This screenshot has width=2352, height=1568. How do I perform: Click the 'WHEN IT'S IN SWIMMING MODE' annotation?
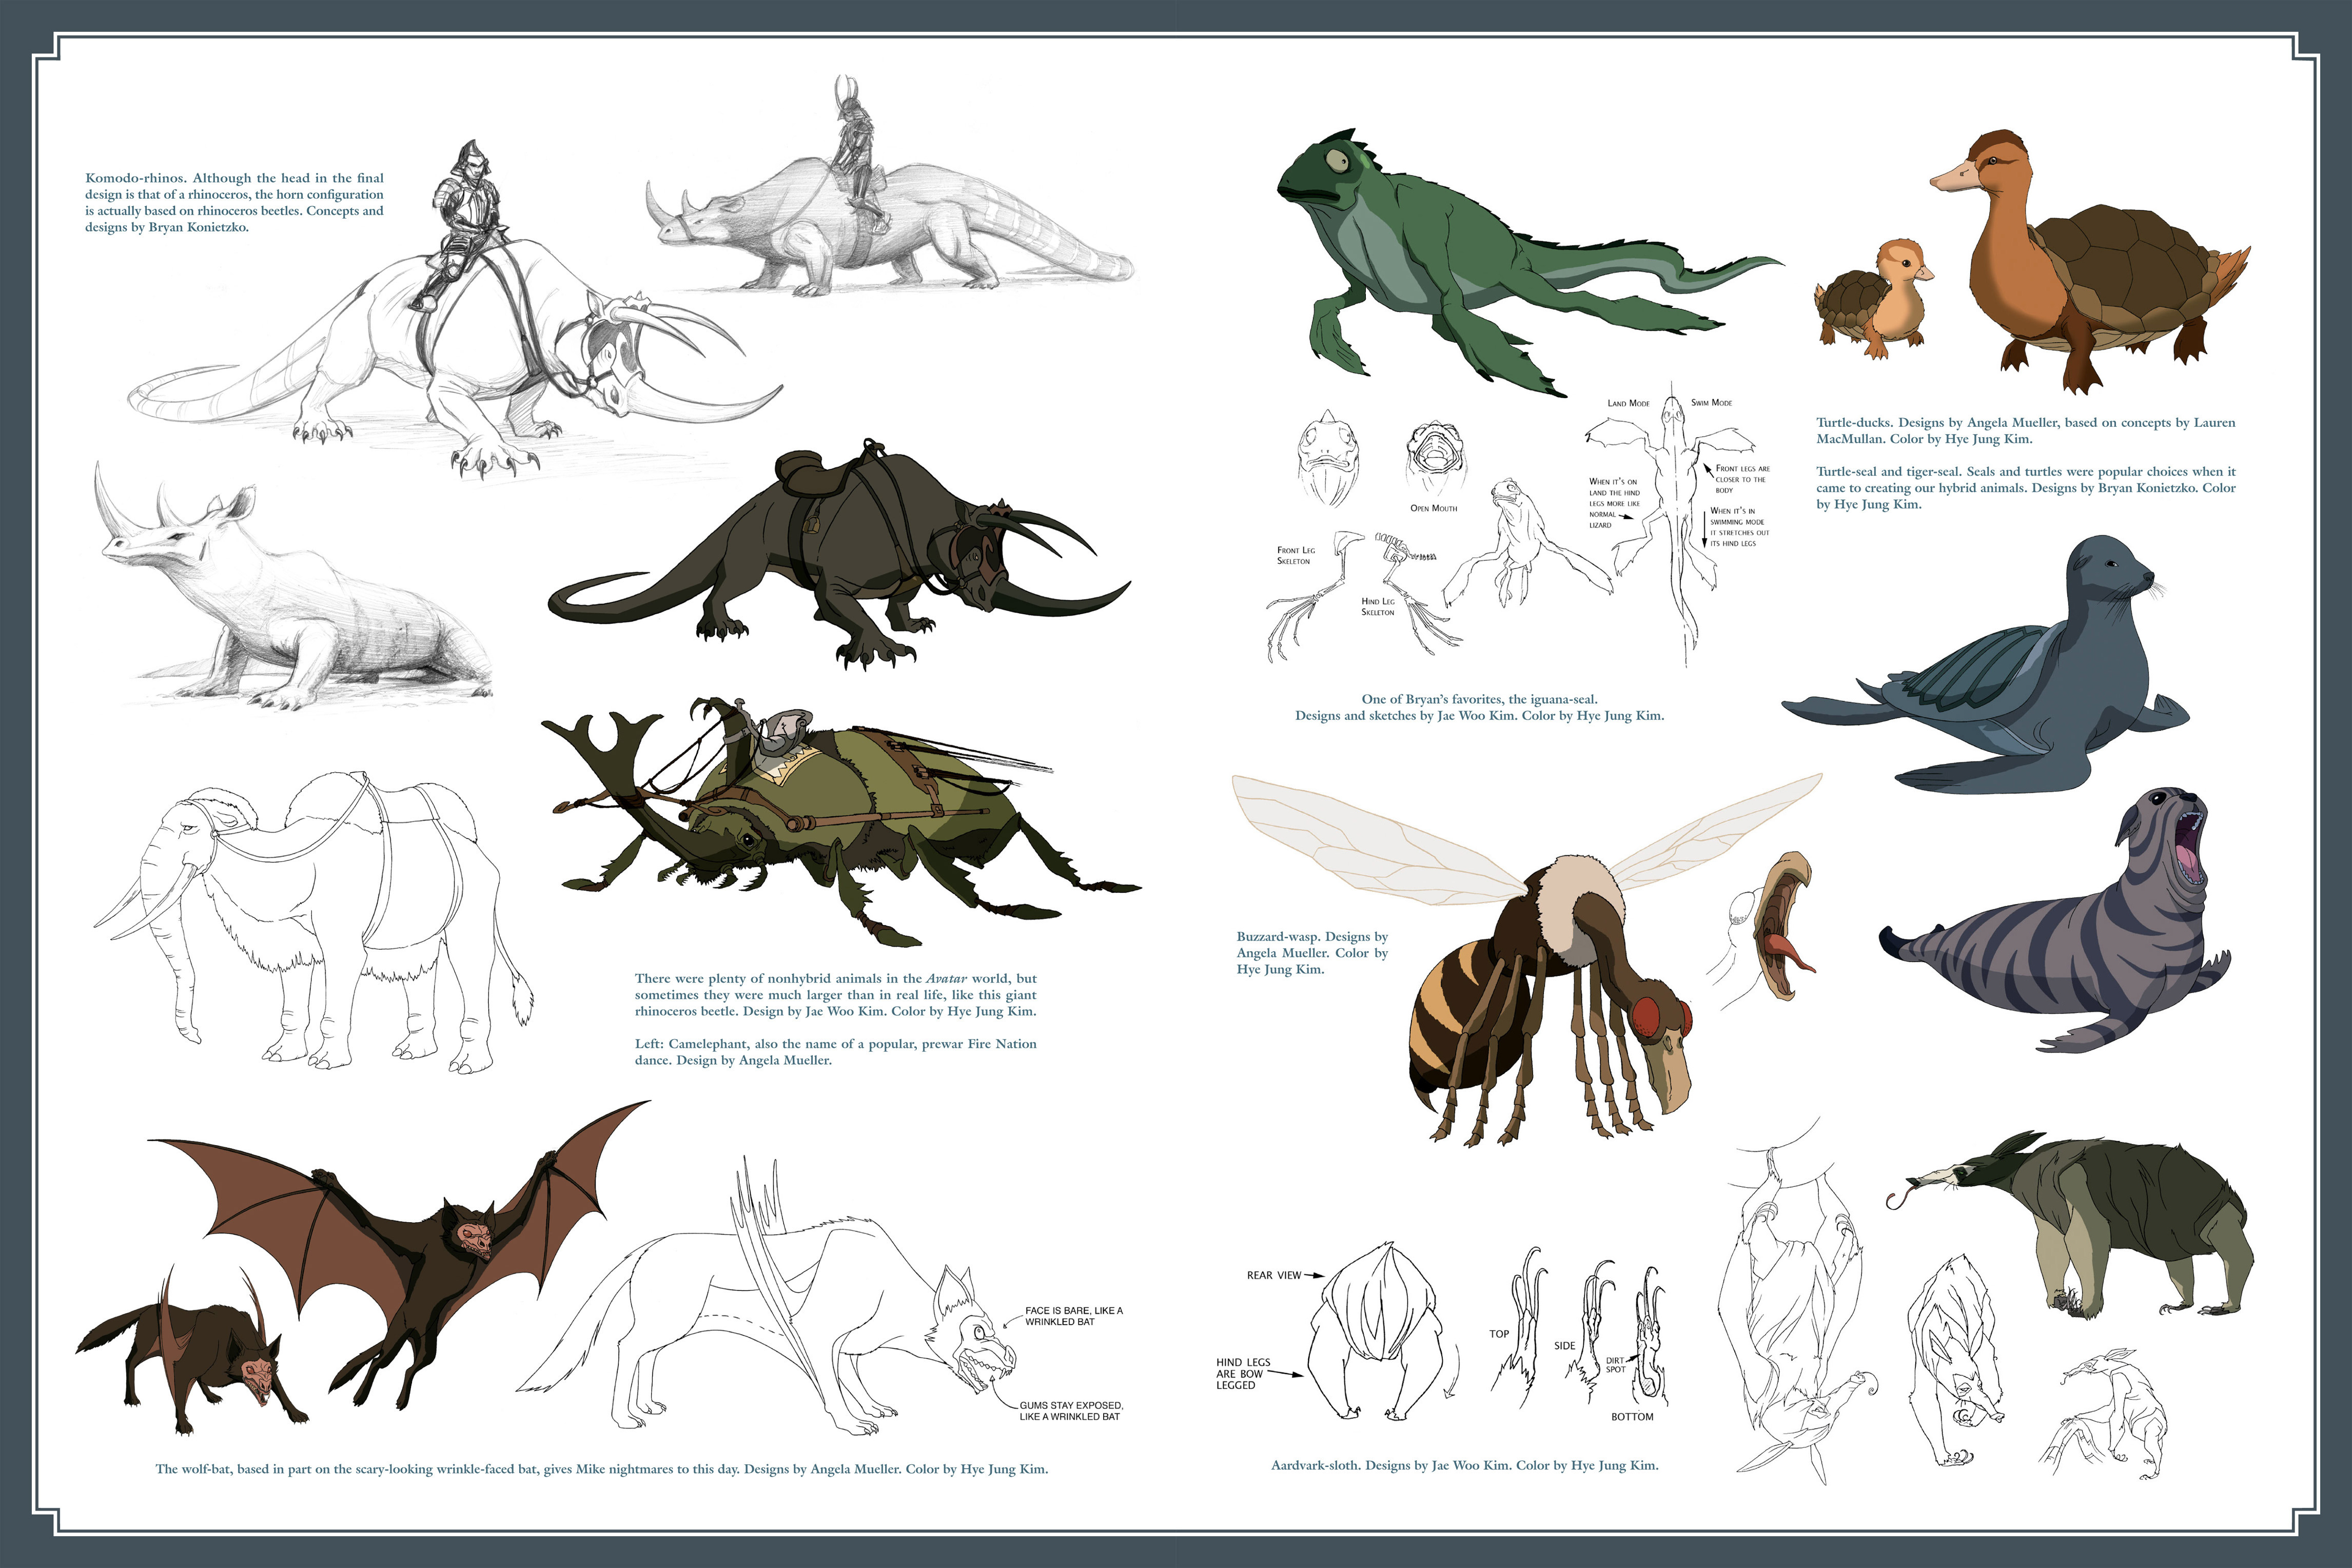click(x=1739, y=527)
